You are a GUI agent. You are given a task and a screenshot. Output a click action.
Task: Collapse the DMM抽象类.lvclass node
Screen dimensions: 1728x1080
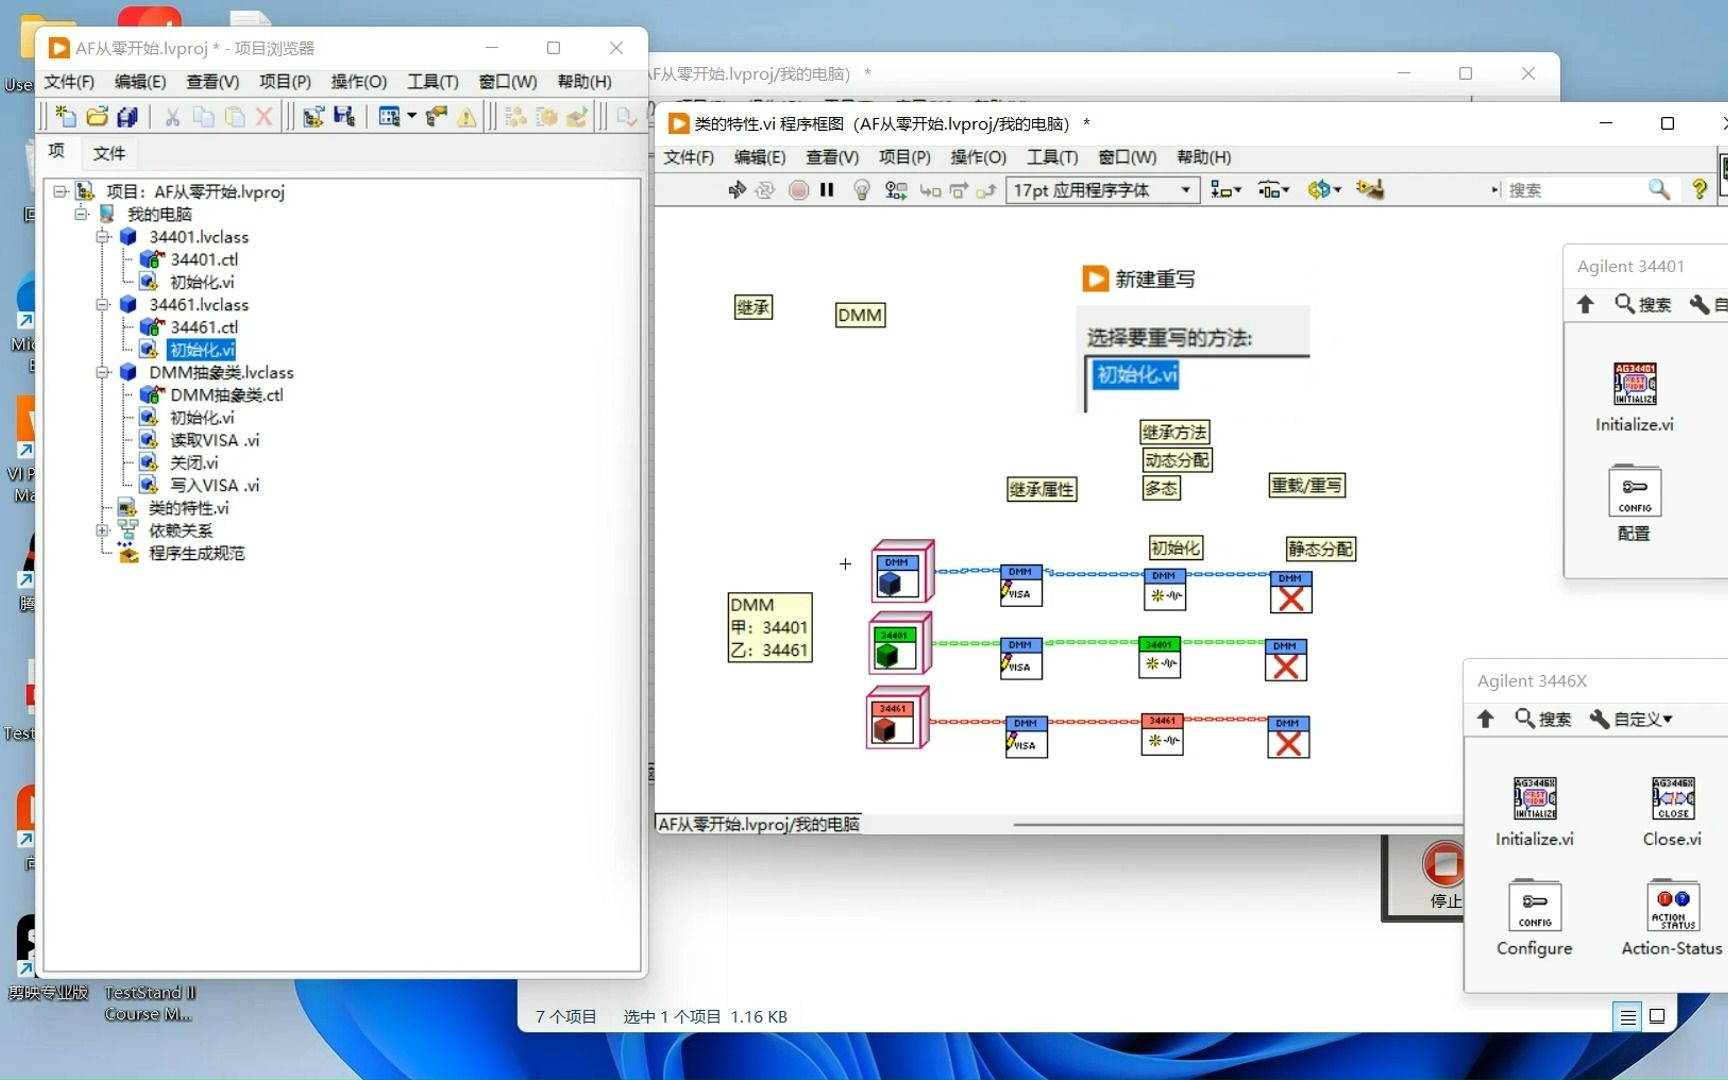coord(102,372)
